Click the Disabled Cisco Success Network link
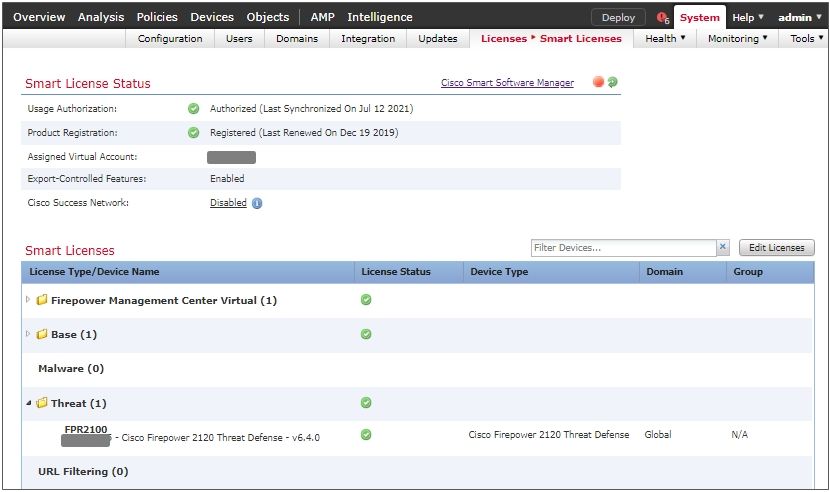The height and width of the screenshot is (492, 830). pyautogui.click(x=228, y=203)
